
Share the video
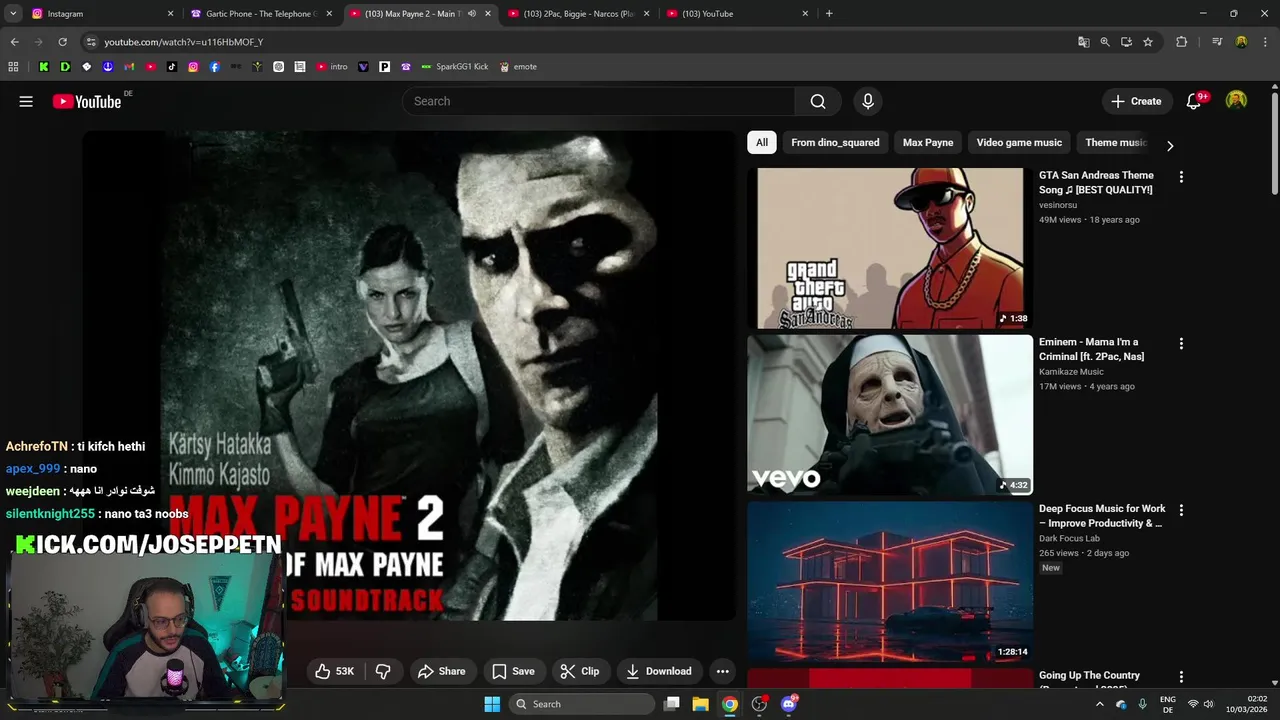click(x=441, y=671)
